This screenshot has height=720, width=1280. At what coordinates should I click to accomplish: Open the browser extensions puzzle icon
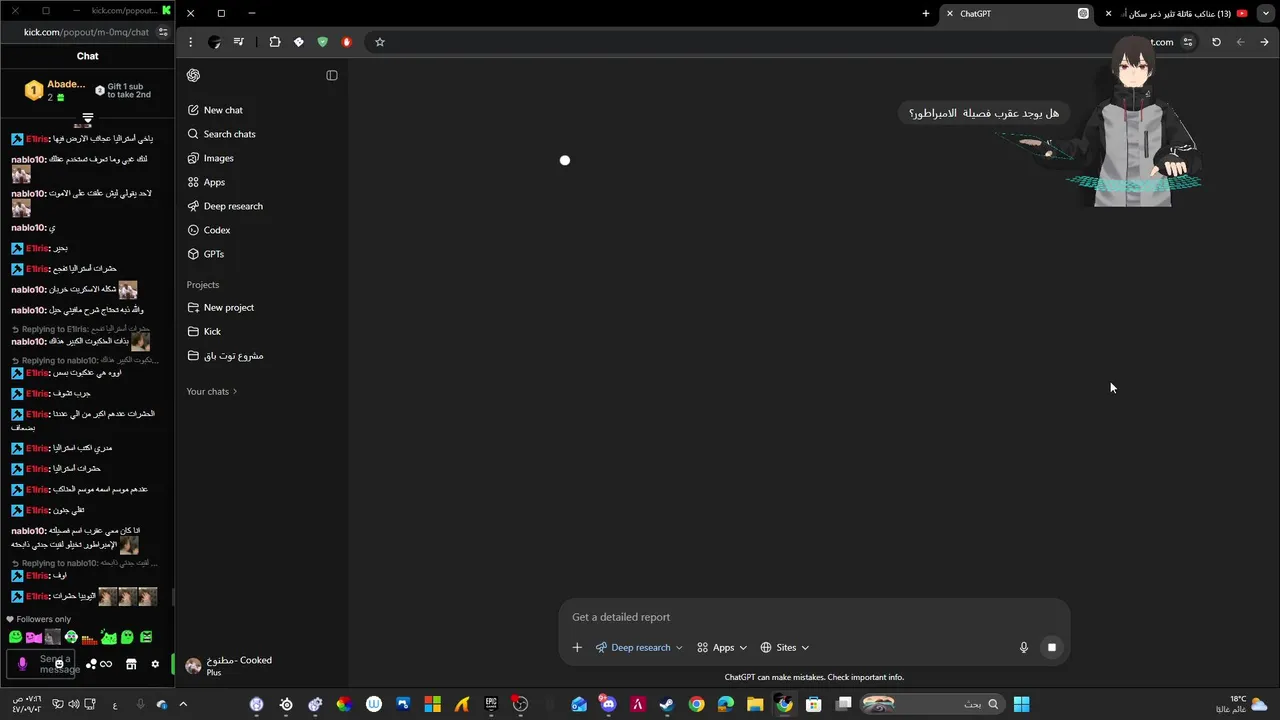click(275, 42)
